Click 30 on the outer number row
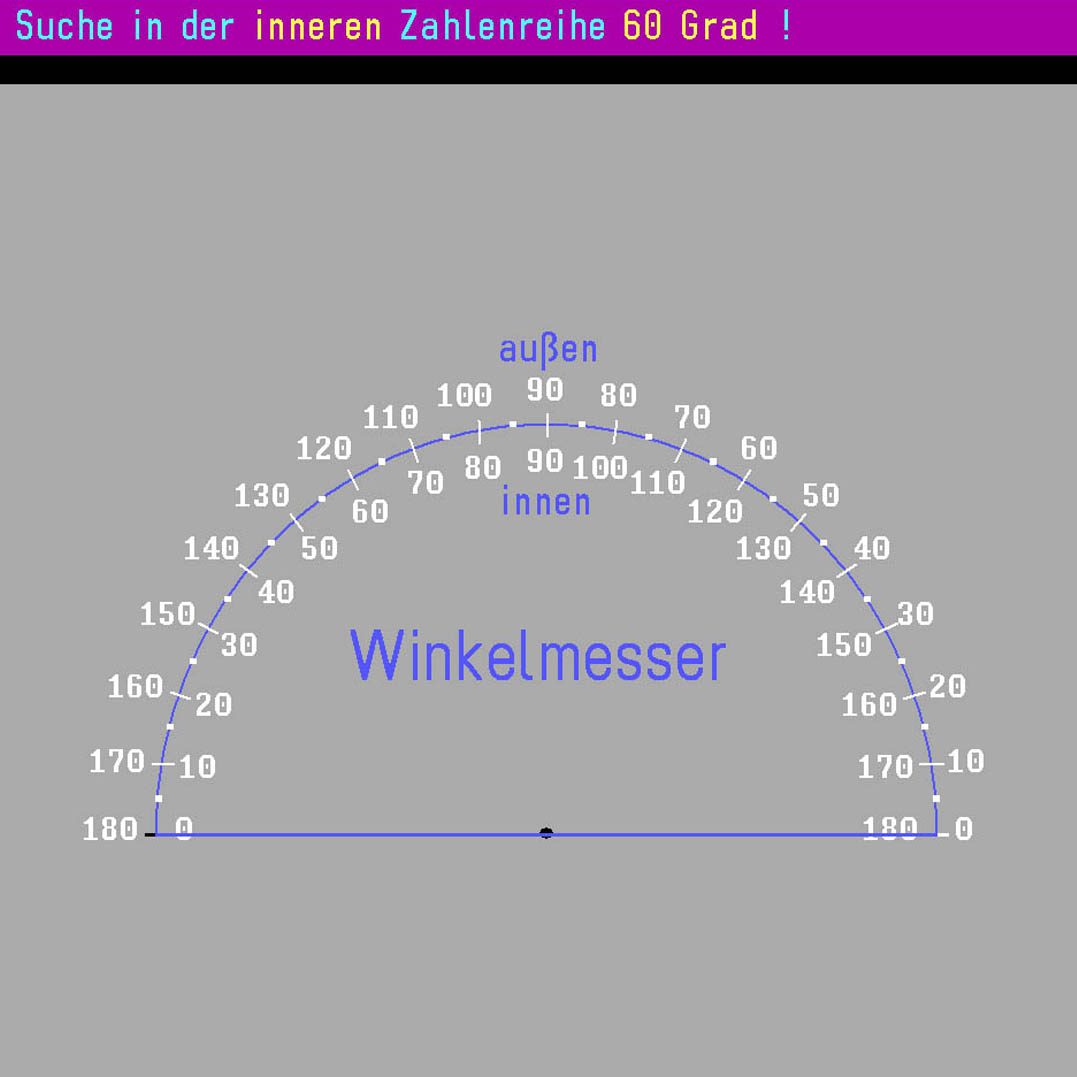Viewport: 1077px width, 1077px height. (915, 614)
